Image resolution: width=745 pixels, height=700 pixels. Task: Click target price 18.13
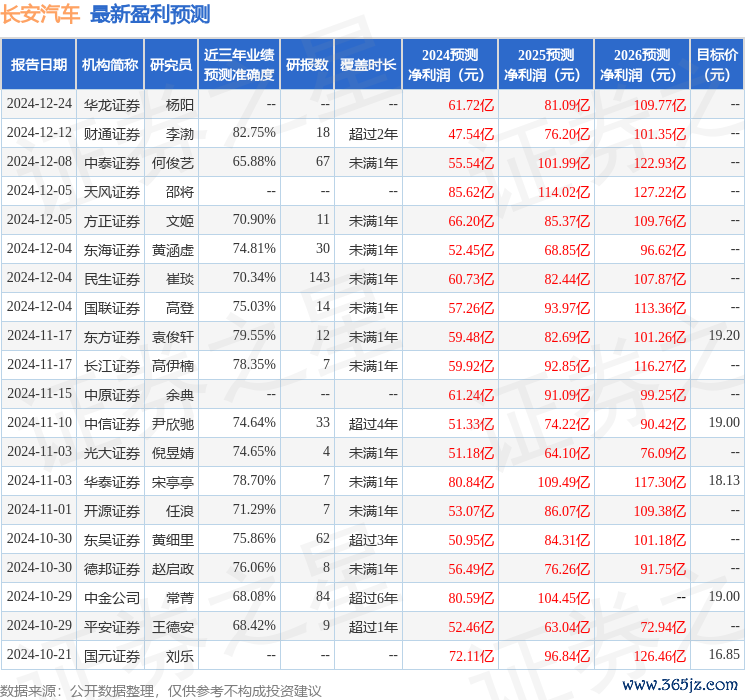724,480
